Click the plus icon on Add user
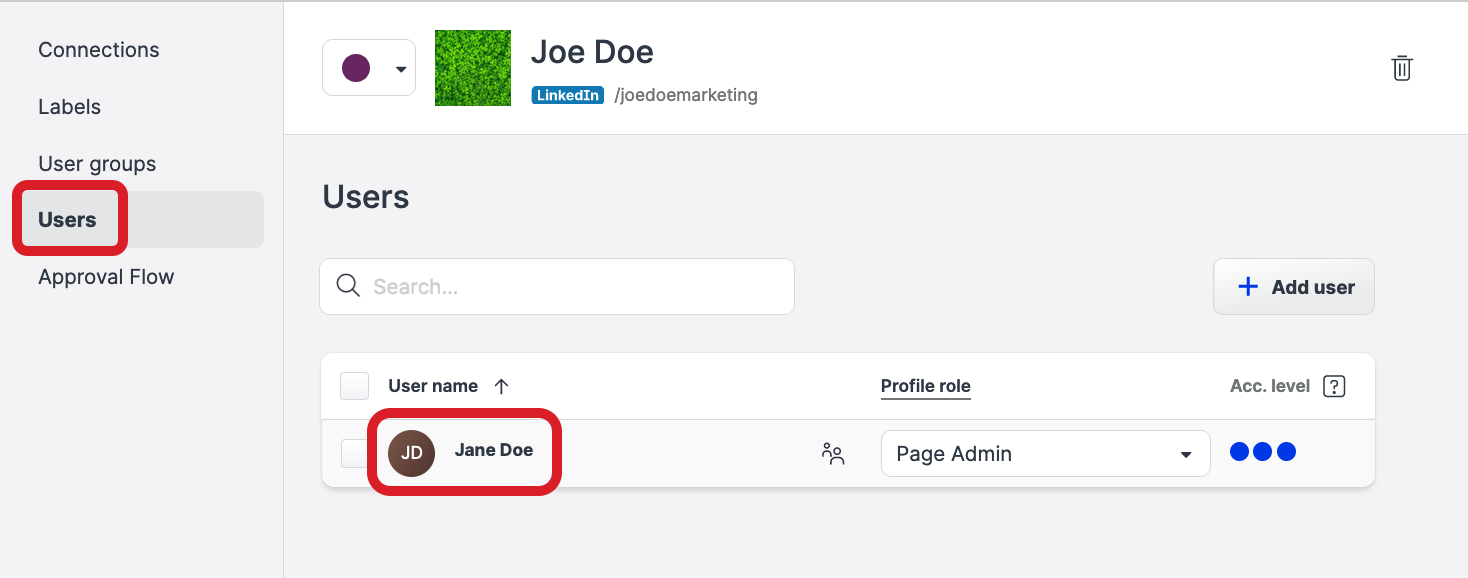 tap(1248, 286)
